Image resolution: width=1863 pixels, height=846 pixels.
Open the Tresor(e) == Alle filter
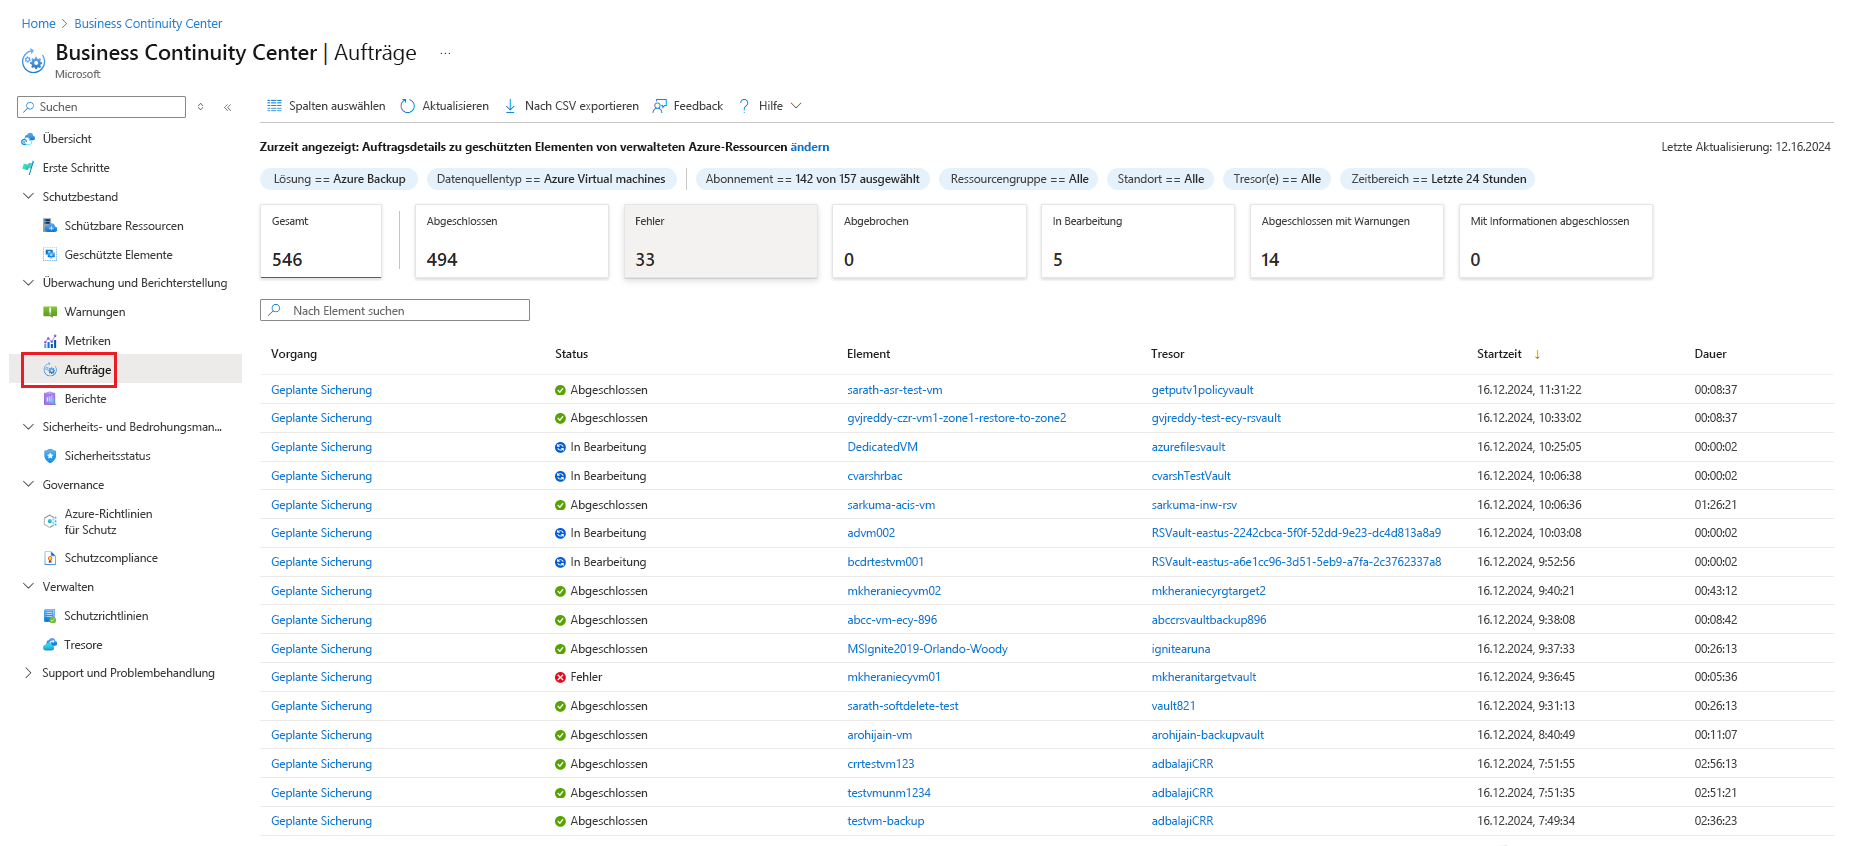1277,179
